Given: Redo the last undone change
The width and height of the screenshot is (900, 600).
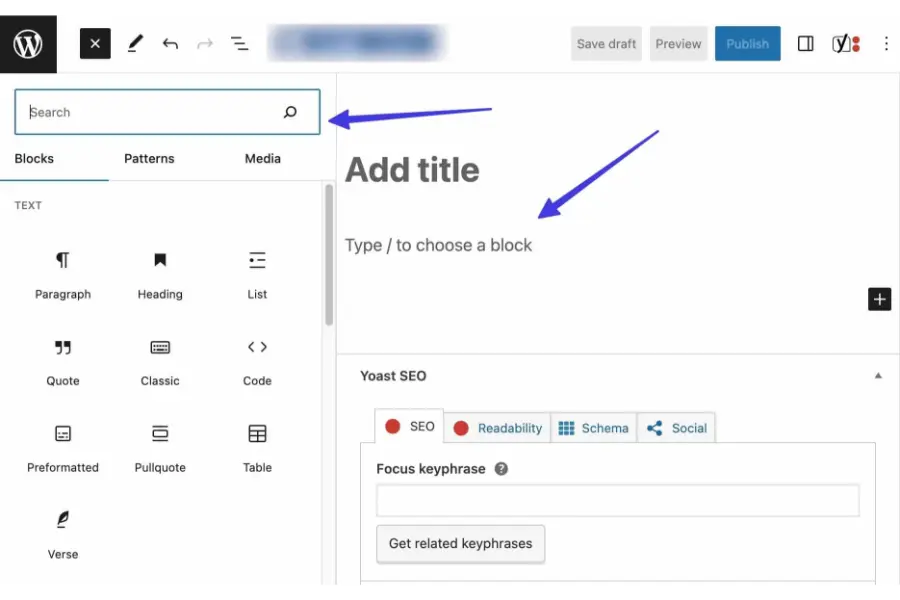Looking at the screenshot, I should [x=205, y=44].
